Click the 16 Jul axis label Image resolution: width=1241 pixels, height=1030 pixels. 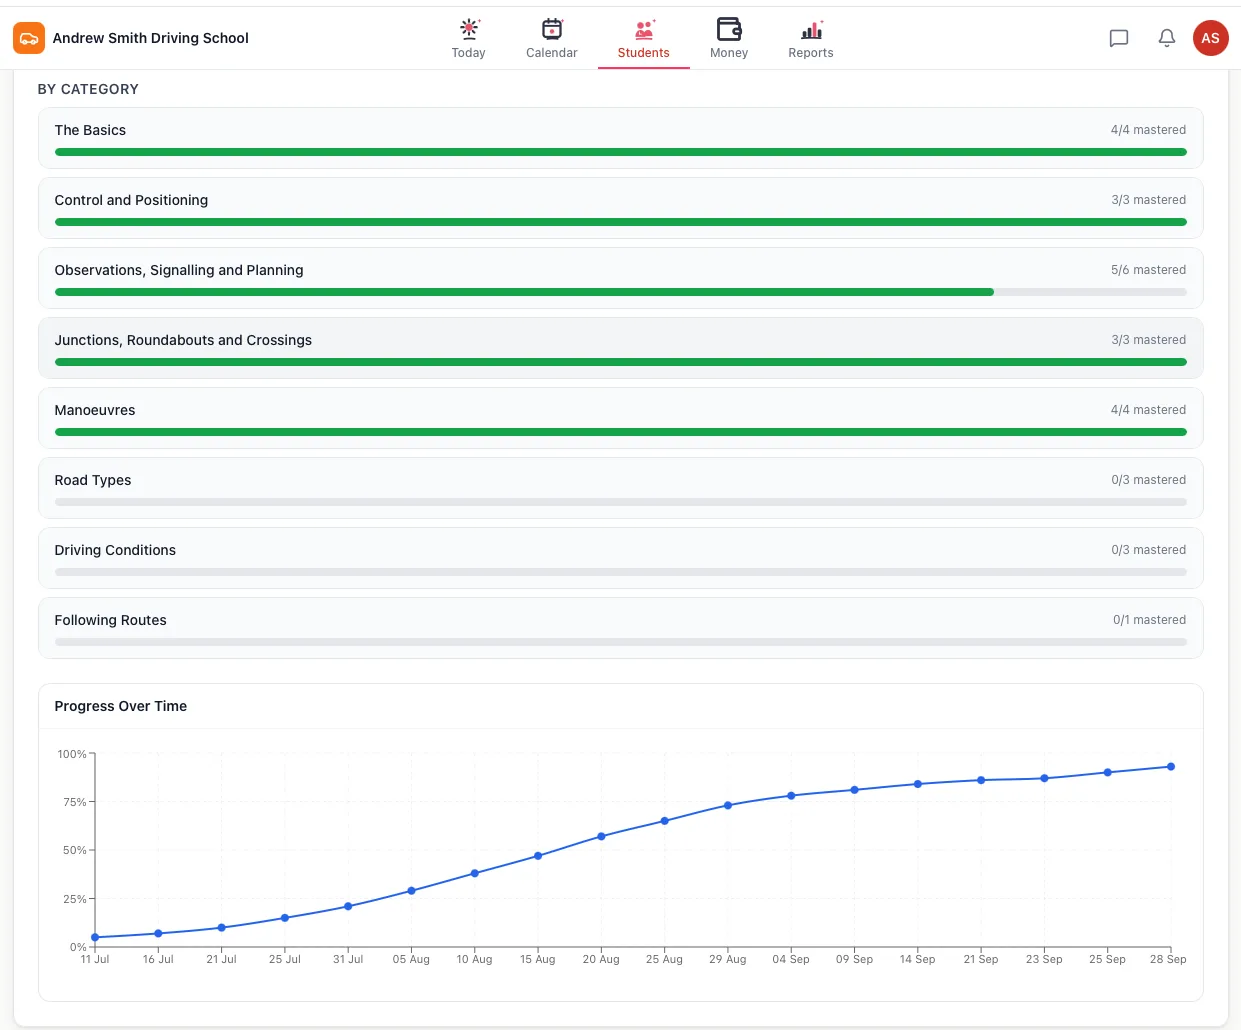(x=158, y=959)
